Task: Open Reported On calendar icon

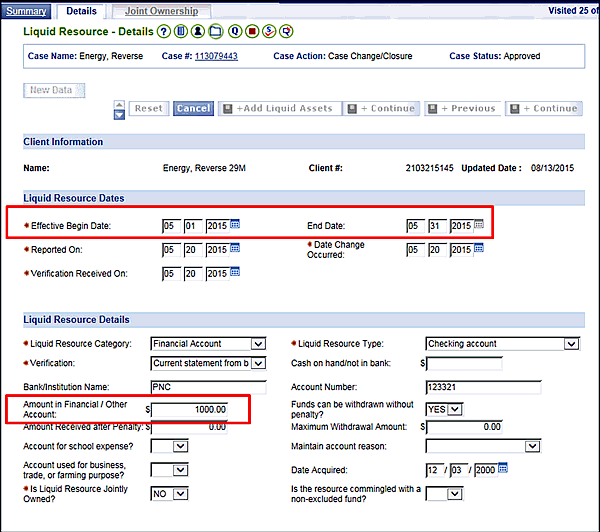Action: (236, 248)
